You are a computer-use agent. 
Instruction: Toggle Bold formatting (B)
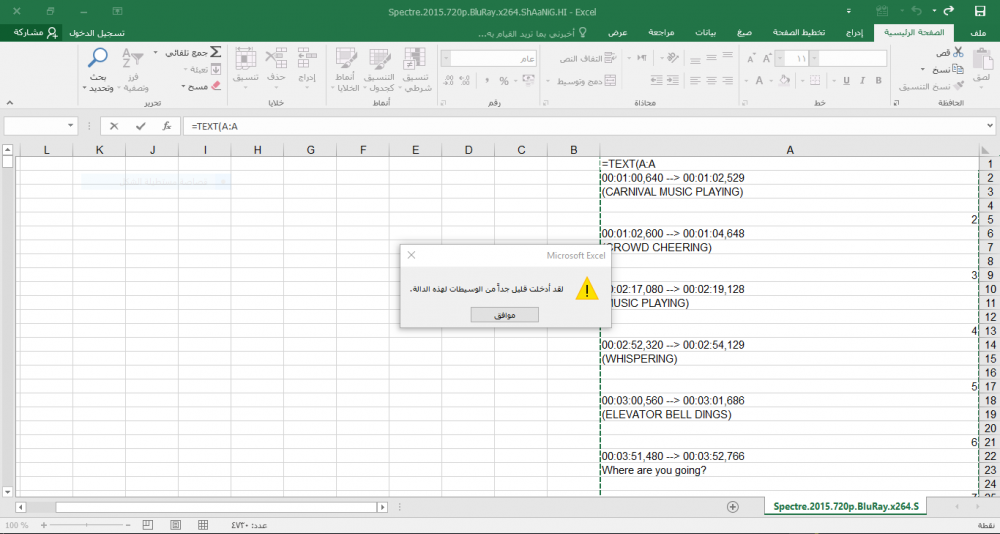(x=879, y=80)
